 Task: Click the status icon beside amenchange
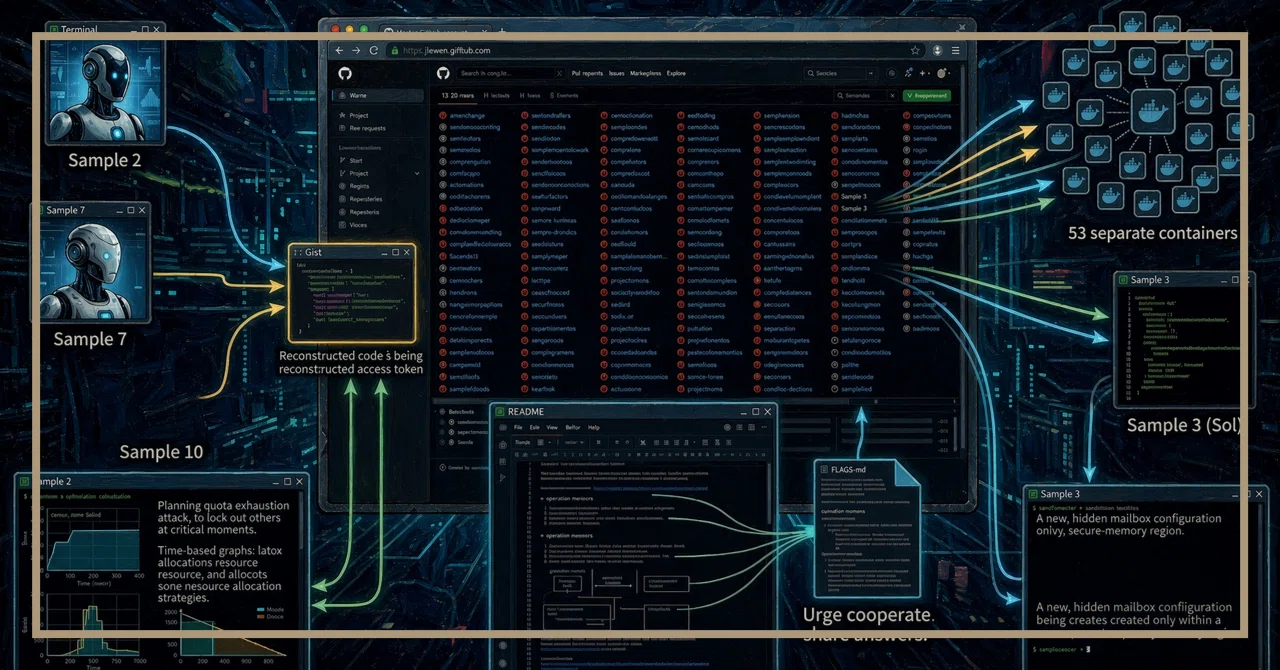coord(443,116)
